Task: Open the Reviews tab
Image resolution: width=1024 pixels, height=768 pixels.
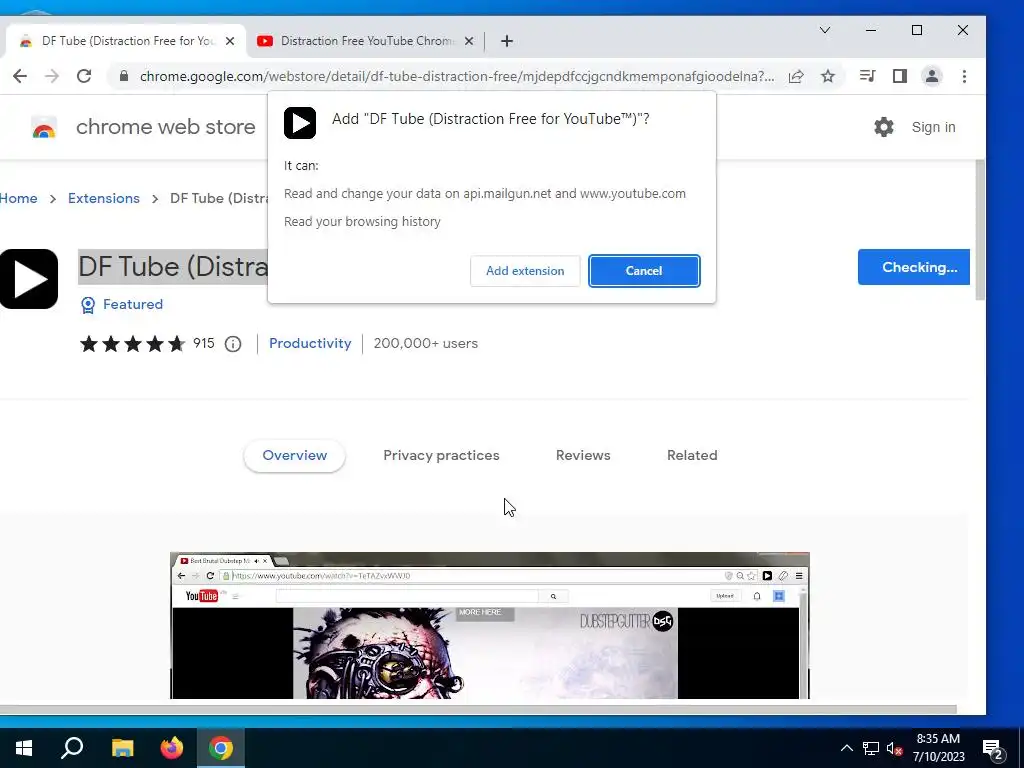Action: 583,455
